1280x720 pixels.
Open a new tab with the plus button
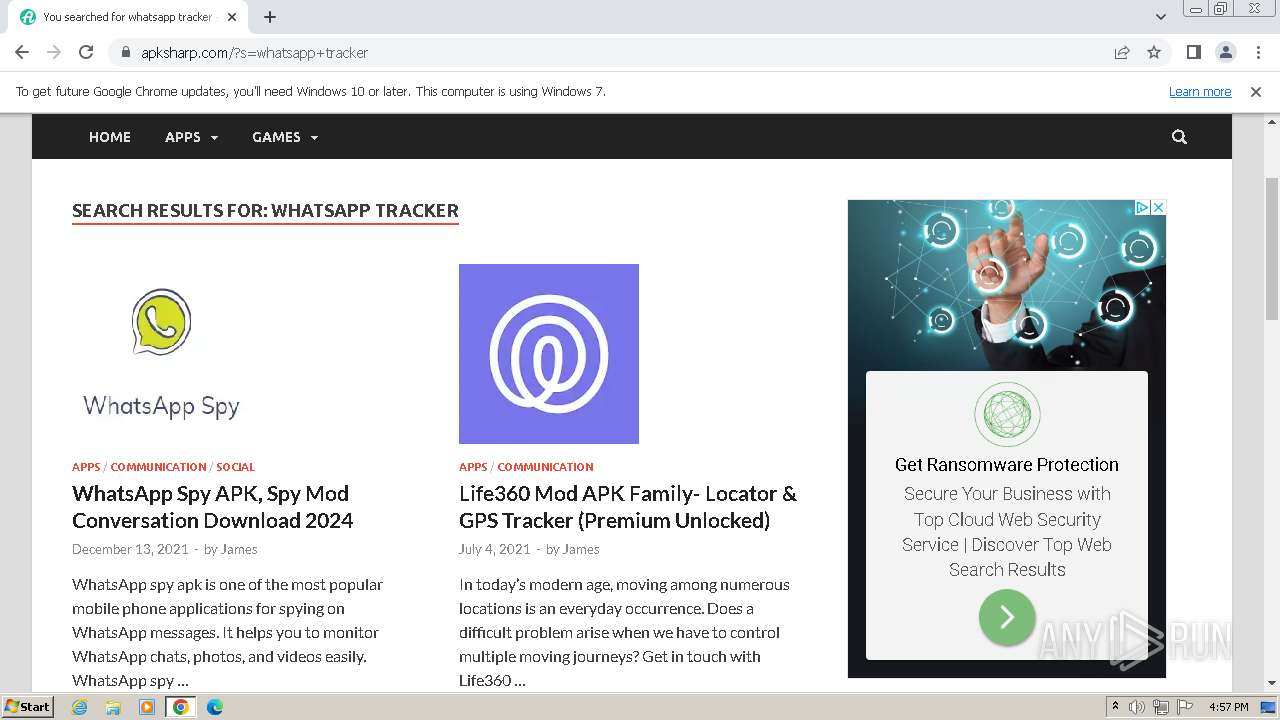click(270, 17)
